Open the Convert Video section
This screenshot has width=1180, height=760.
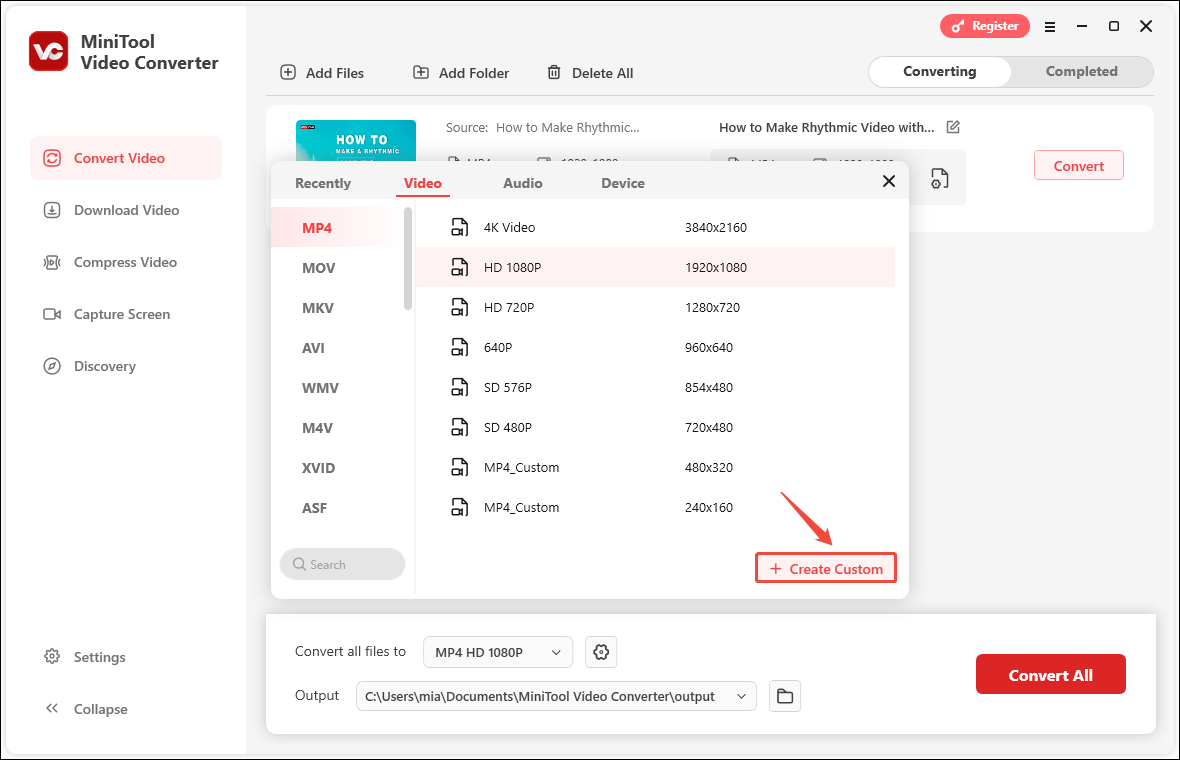126,158
